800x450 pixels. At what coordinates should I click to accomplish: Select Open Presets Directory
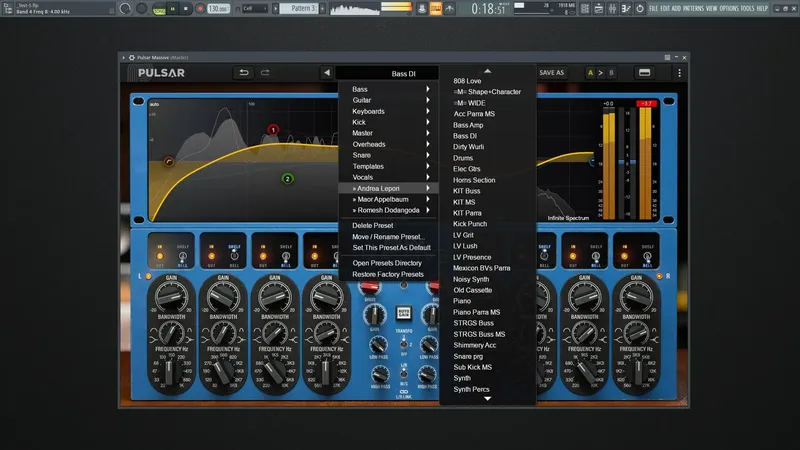pyautogui.click(x=387, y=263)
